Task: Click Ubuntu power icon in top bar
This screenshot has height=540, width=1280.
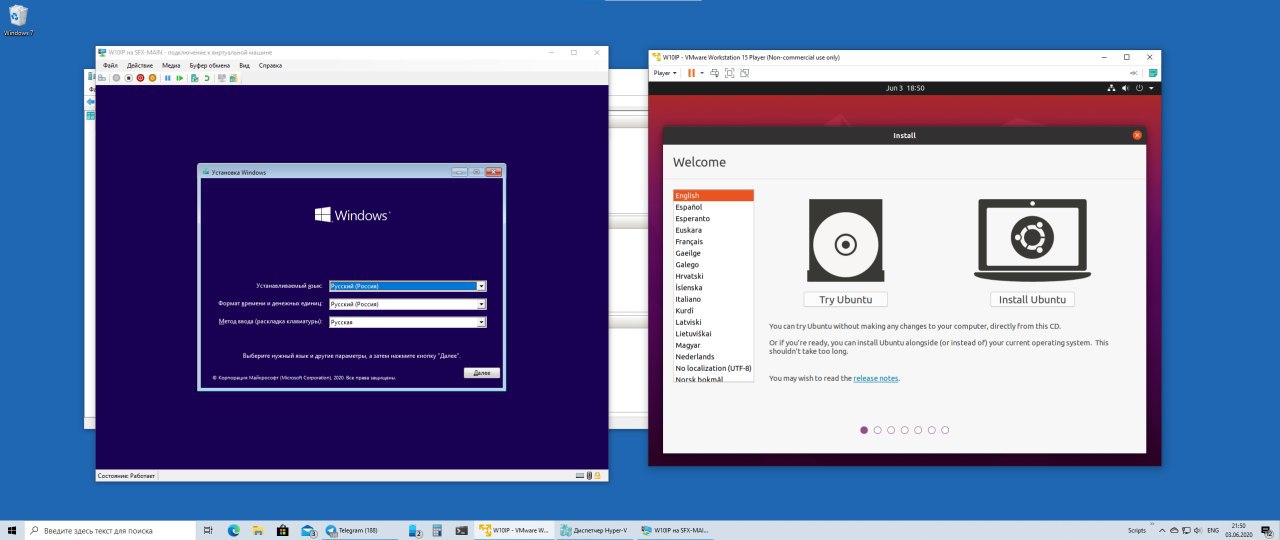Action: (x=1140, y=88)
